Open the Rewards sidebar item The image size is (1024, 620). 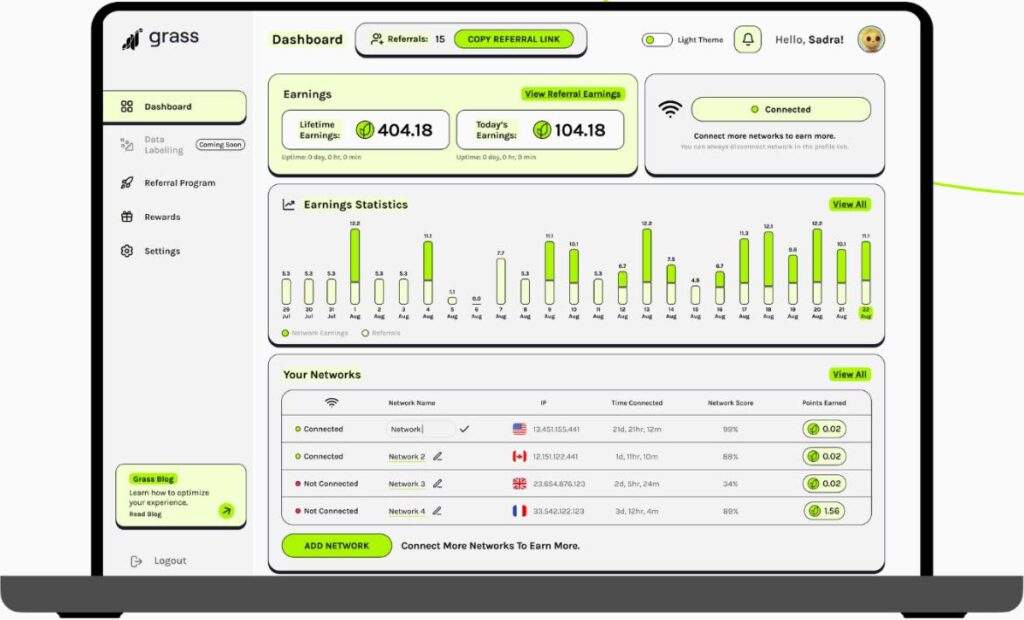[151, 217]
